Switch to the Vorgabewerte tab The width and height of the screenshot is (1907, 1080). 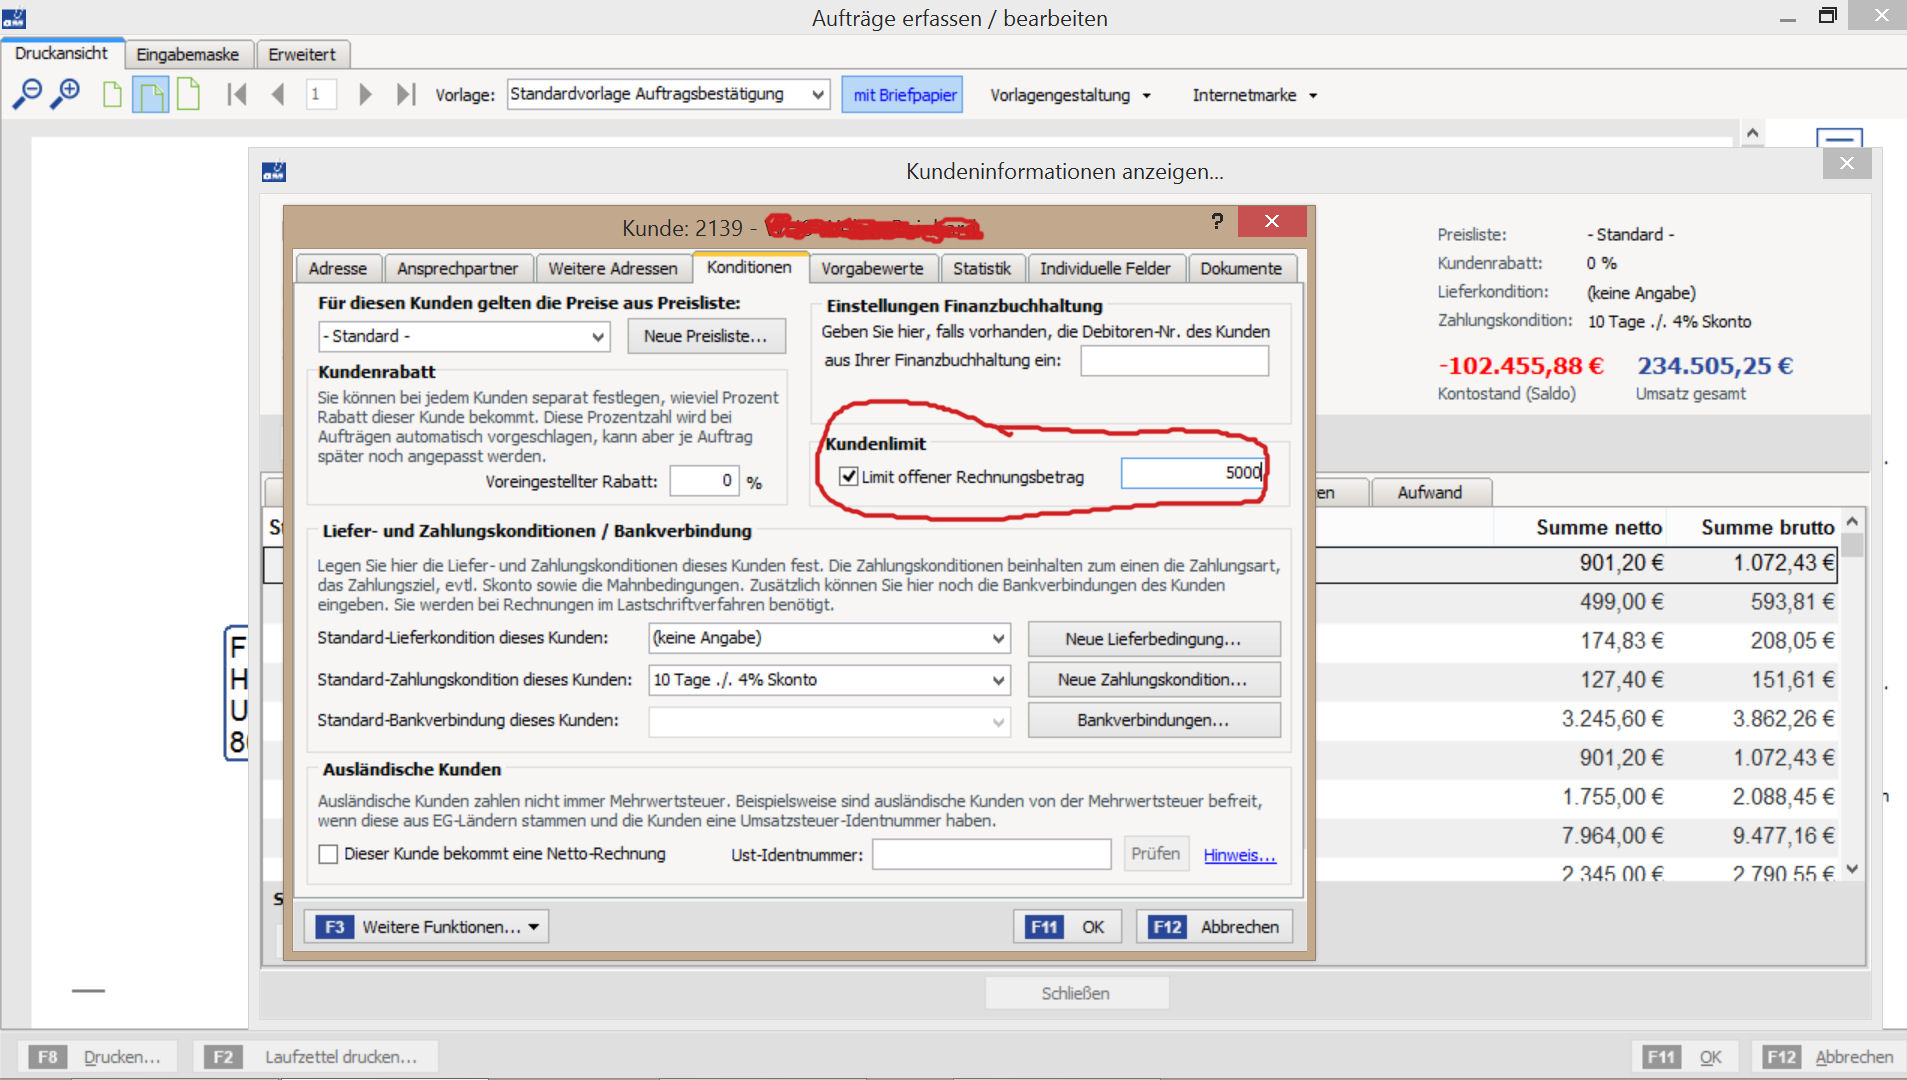[872, 268]
